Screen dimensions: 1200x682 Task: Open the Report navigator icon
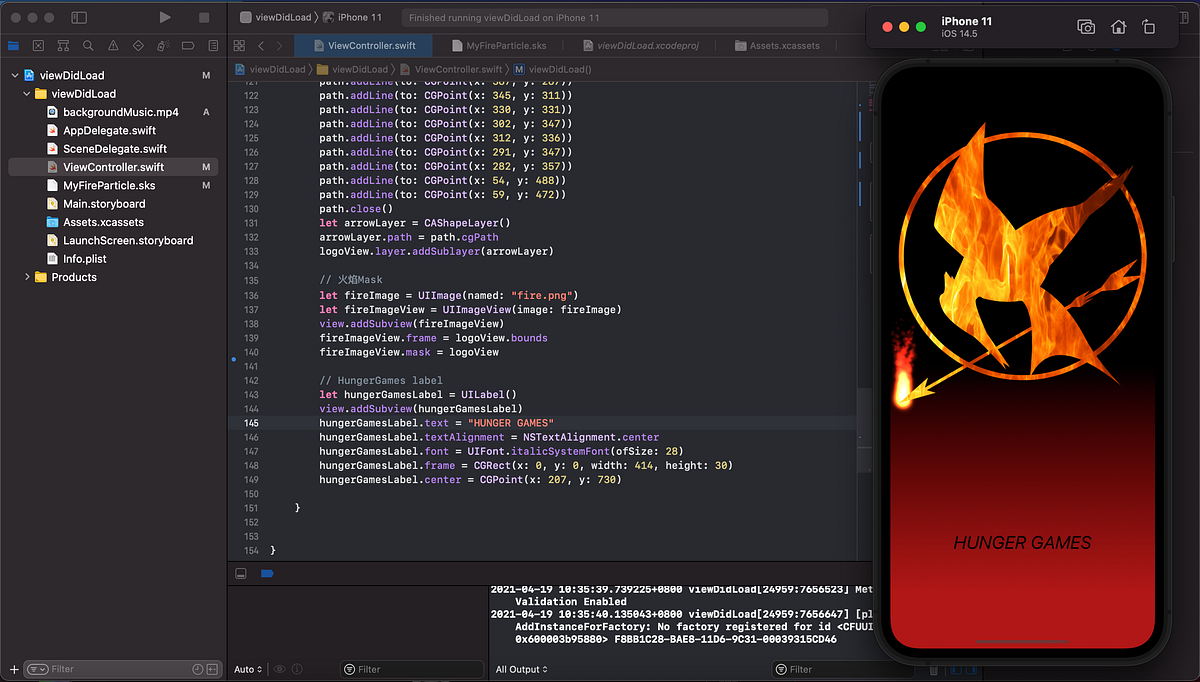[212, 45]
